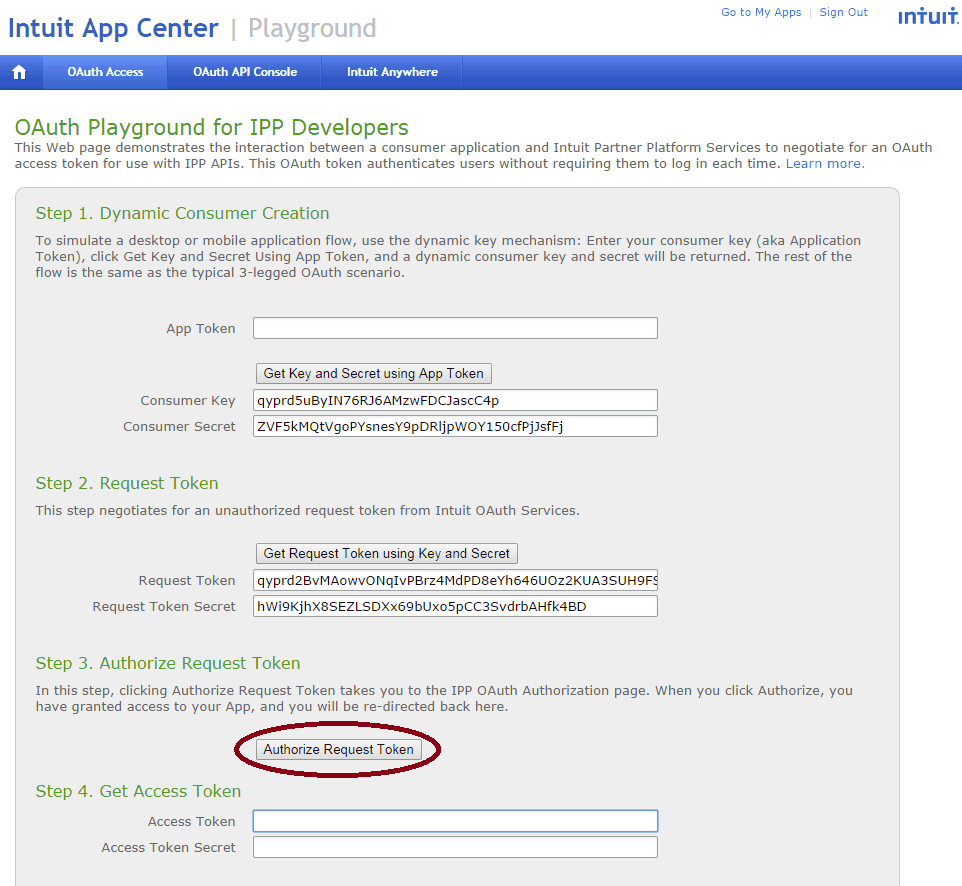Click the OAuth Playground for IPP Developers heading
Screen dimensions: 962x886
click(212, 128)
